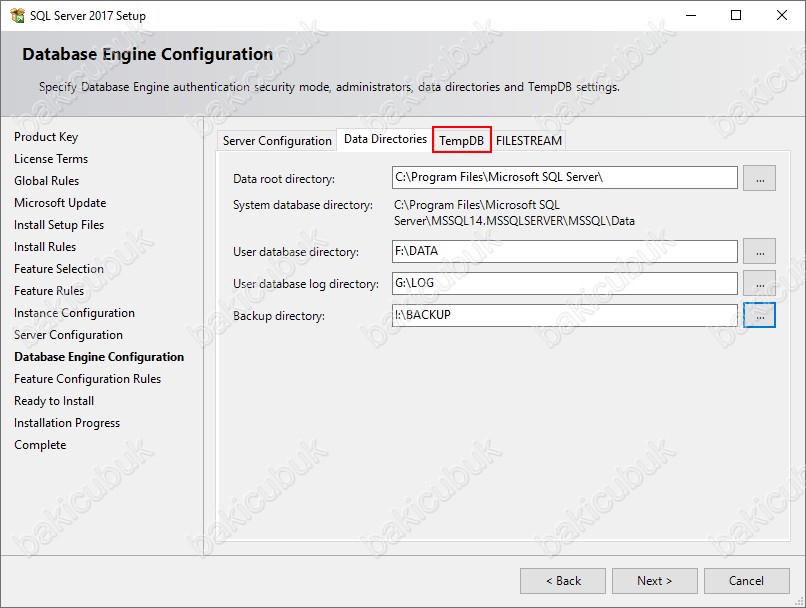Select the Feature Selection step

pyautogui.click(x=59, y=269)
